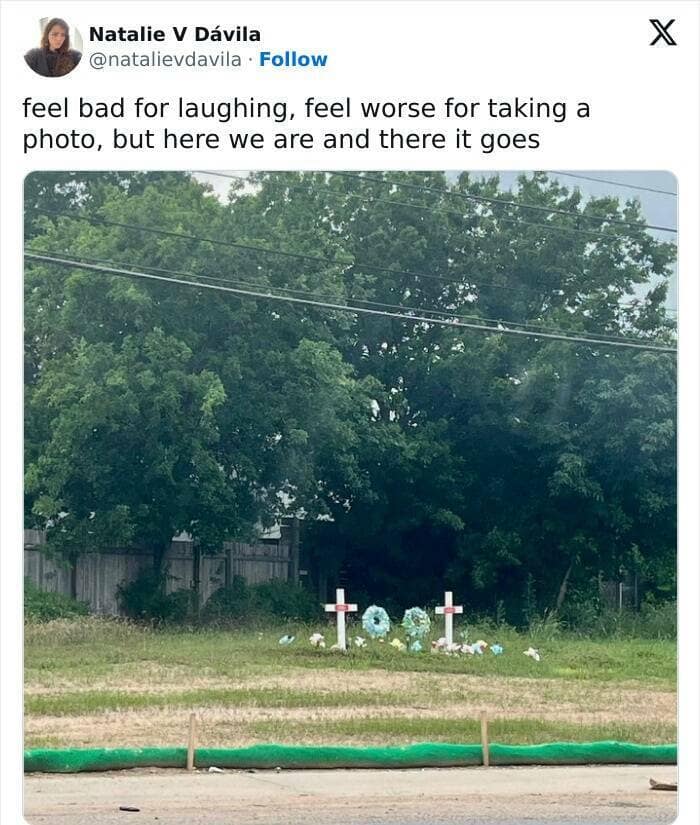
Task: Select the left blue wreath in photo
Action: (376, 621)
